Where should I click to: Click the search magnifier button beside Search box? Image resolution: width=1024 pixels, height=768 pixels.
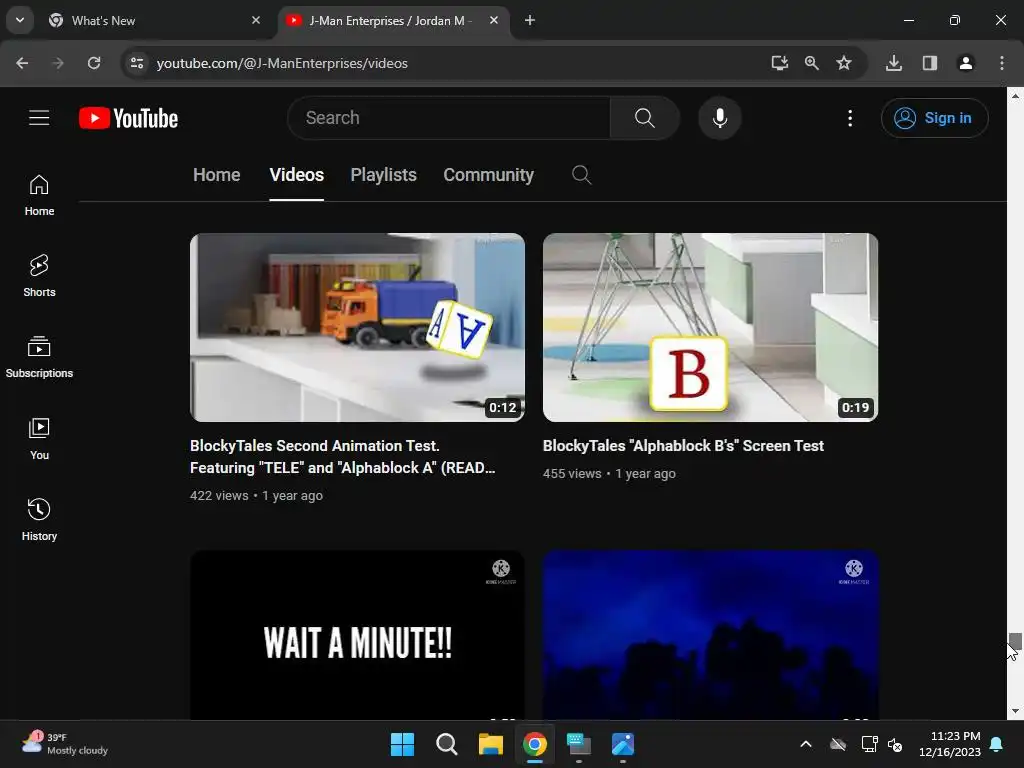tap(645, 118)
